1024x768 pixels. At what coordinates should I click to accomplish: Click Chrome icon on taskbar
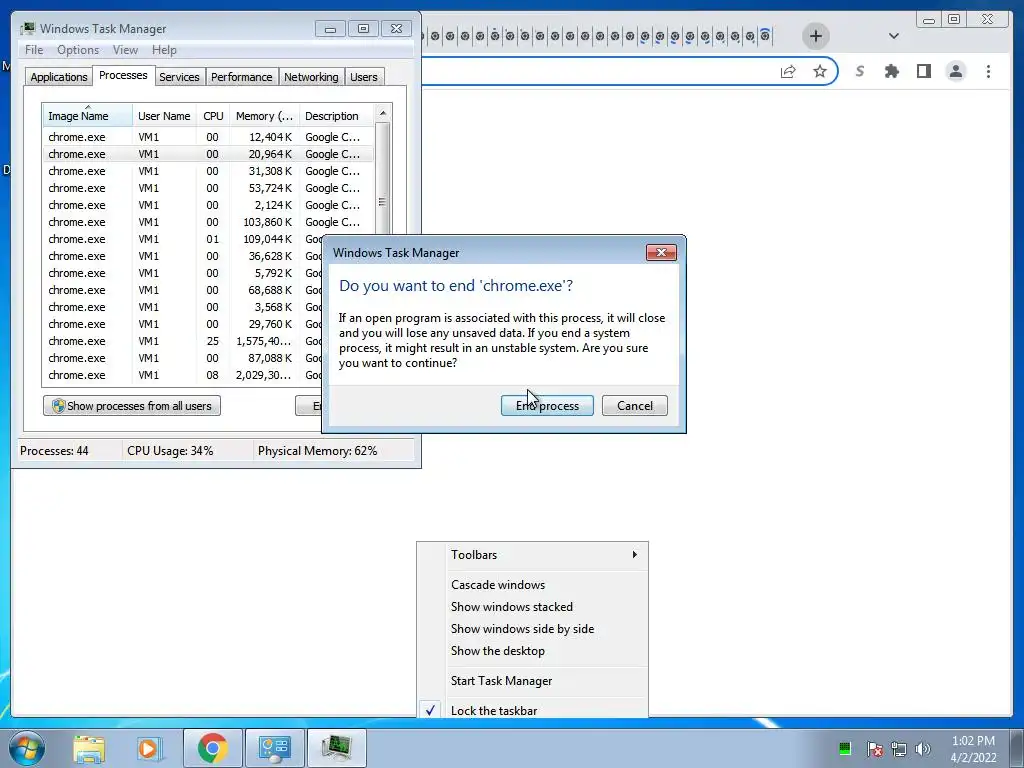pyautogui.click(x=212, y=748)
